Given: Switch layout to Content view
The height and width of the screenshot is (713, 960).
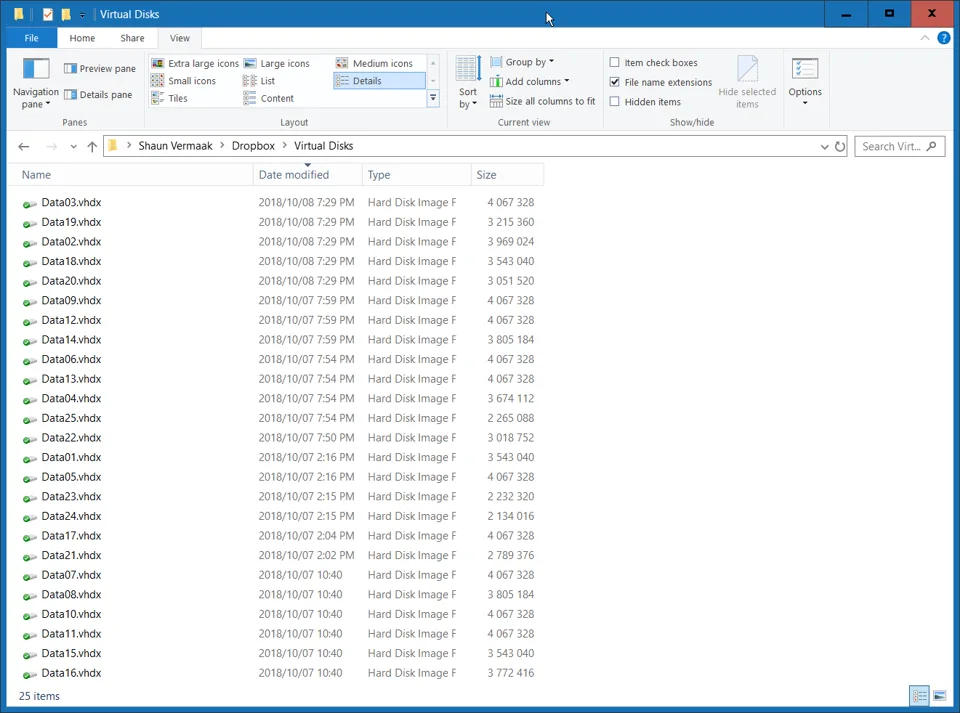Looking at the screenshot, I should 268,98.
